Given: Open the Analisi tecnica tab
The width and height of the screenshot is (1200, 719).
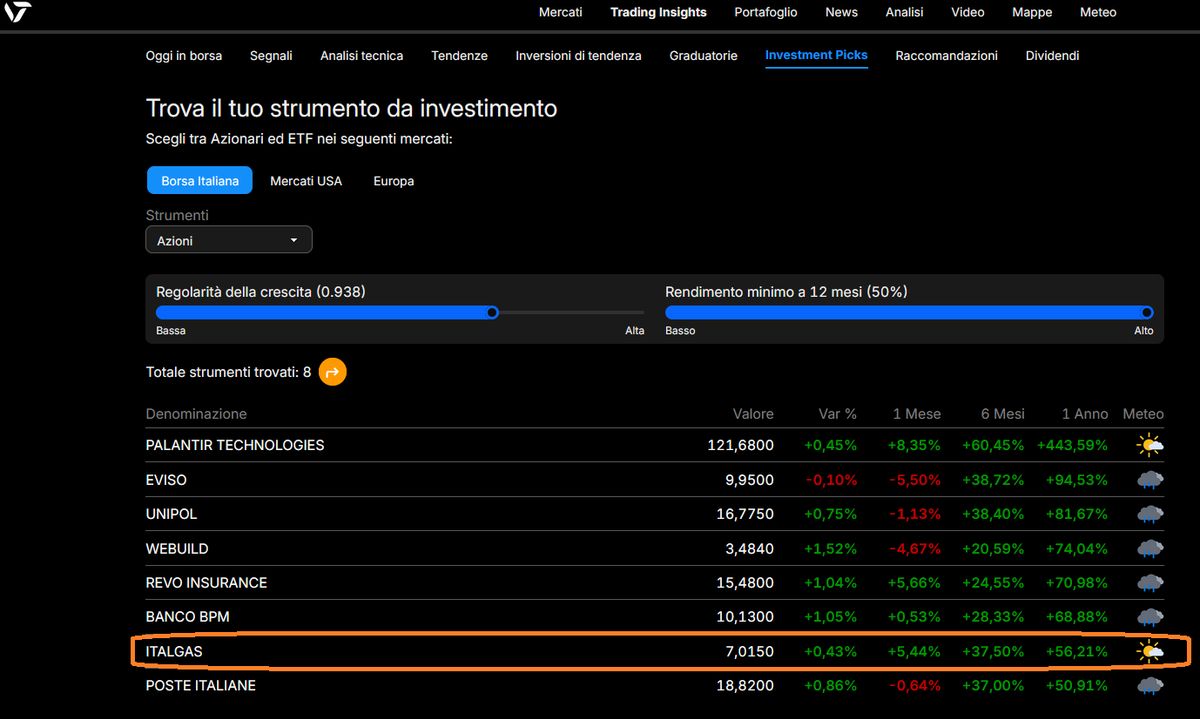Looking at the screenshot, I should [x=362, y=56].
